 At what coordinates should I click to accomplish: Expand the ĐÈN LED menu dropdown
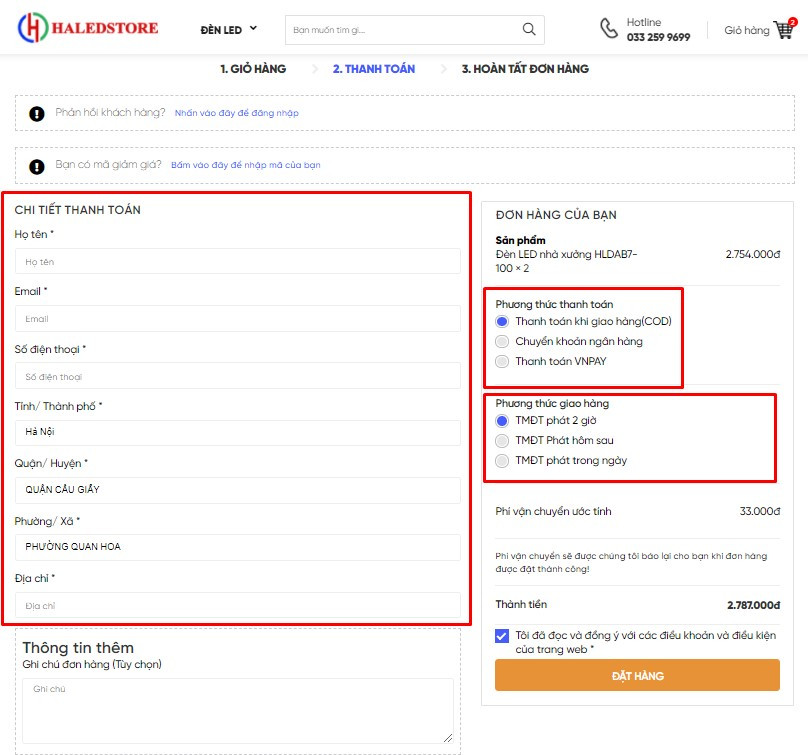(229, 30)
